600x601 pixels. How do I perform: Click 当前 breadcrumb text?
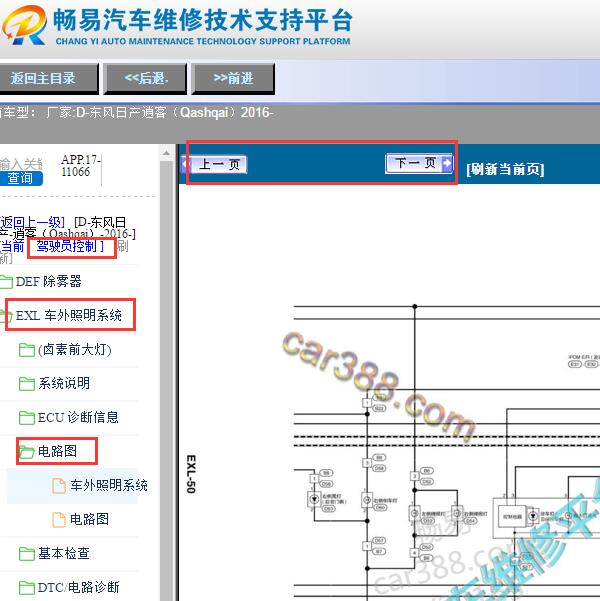(x=12, y=246)
